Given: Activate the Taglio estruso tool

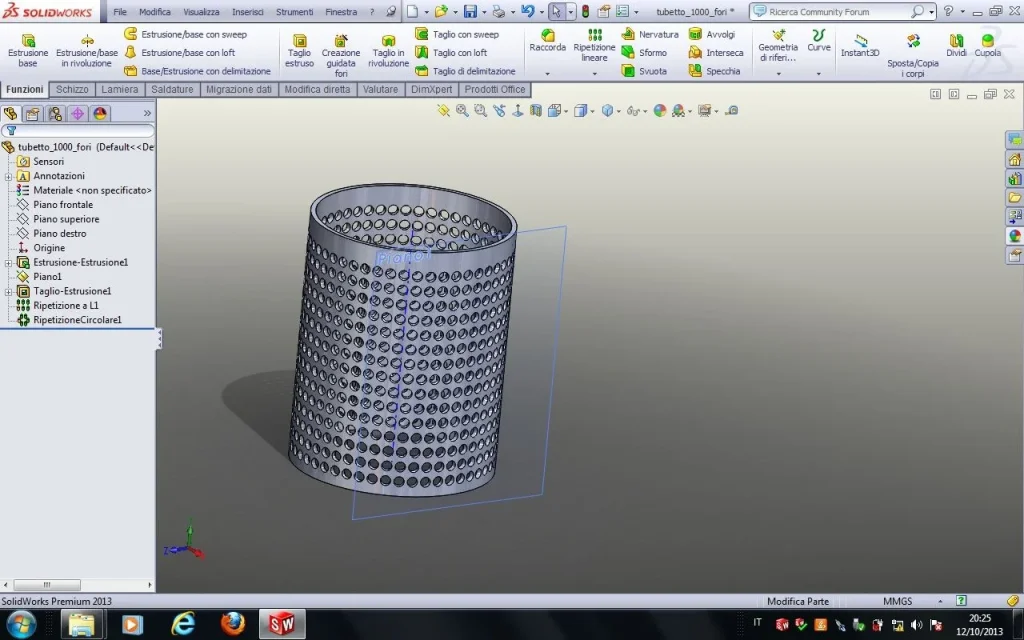Looking at the screenshot, I should pos(299,50).
